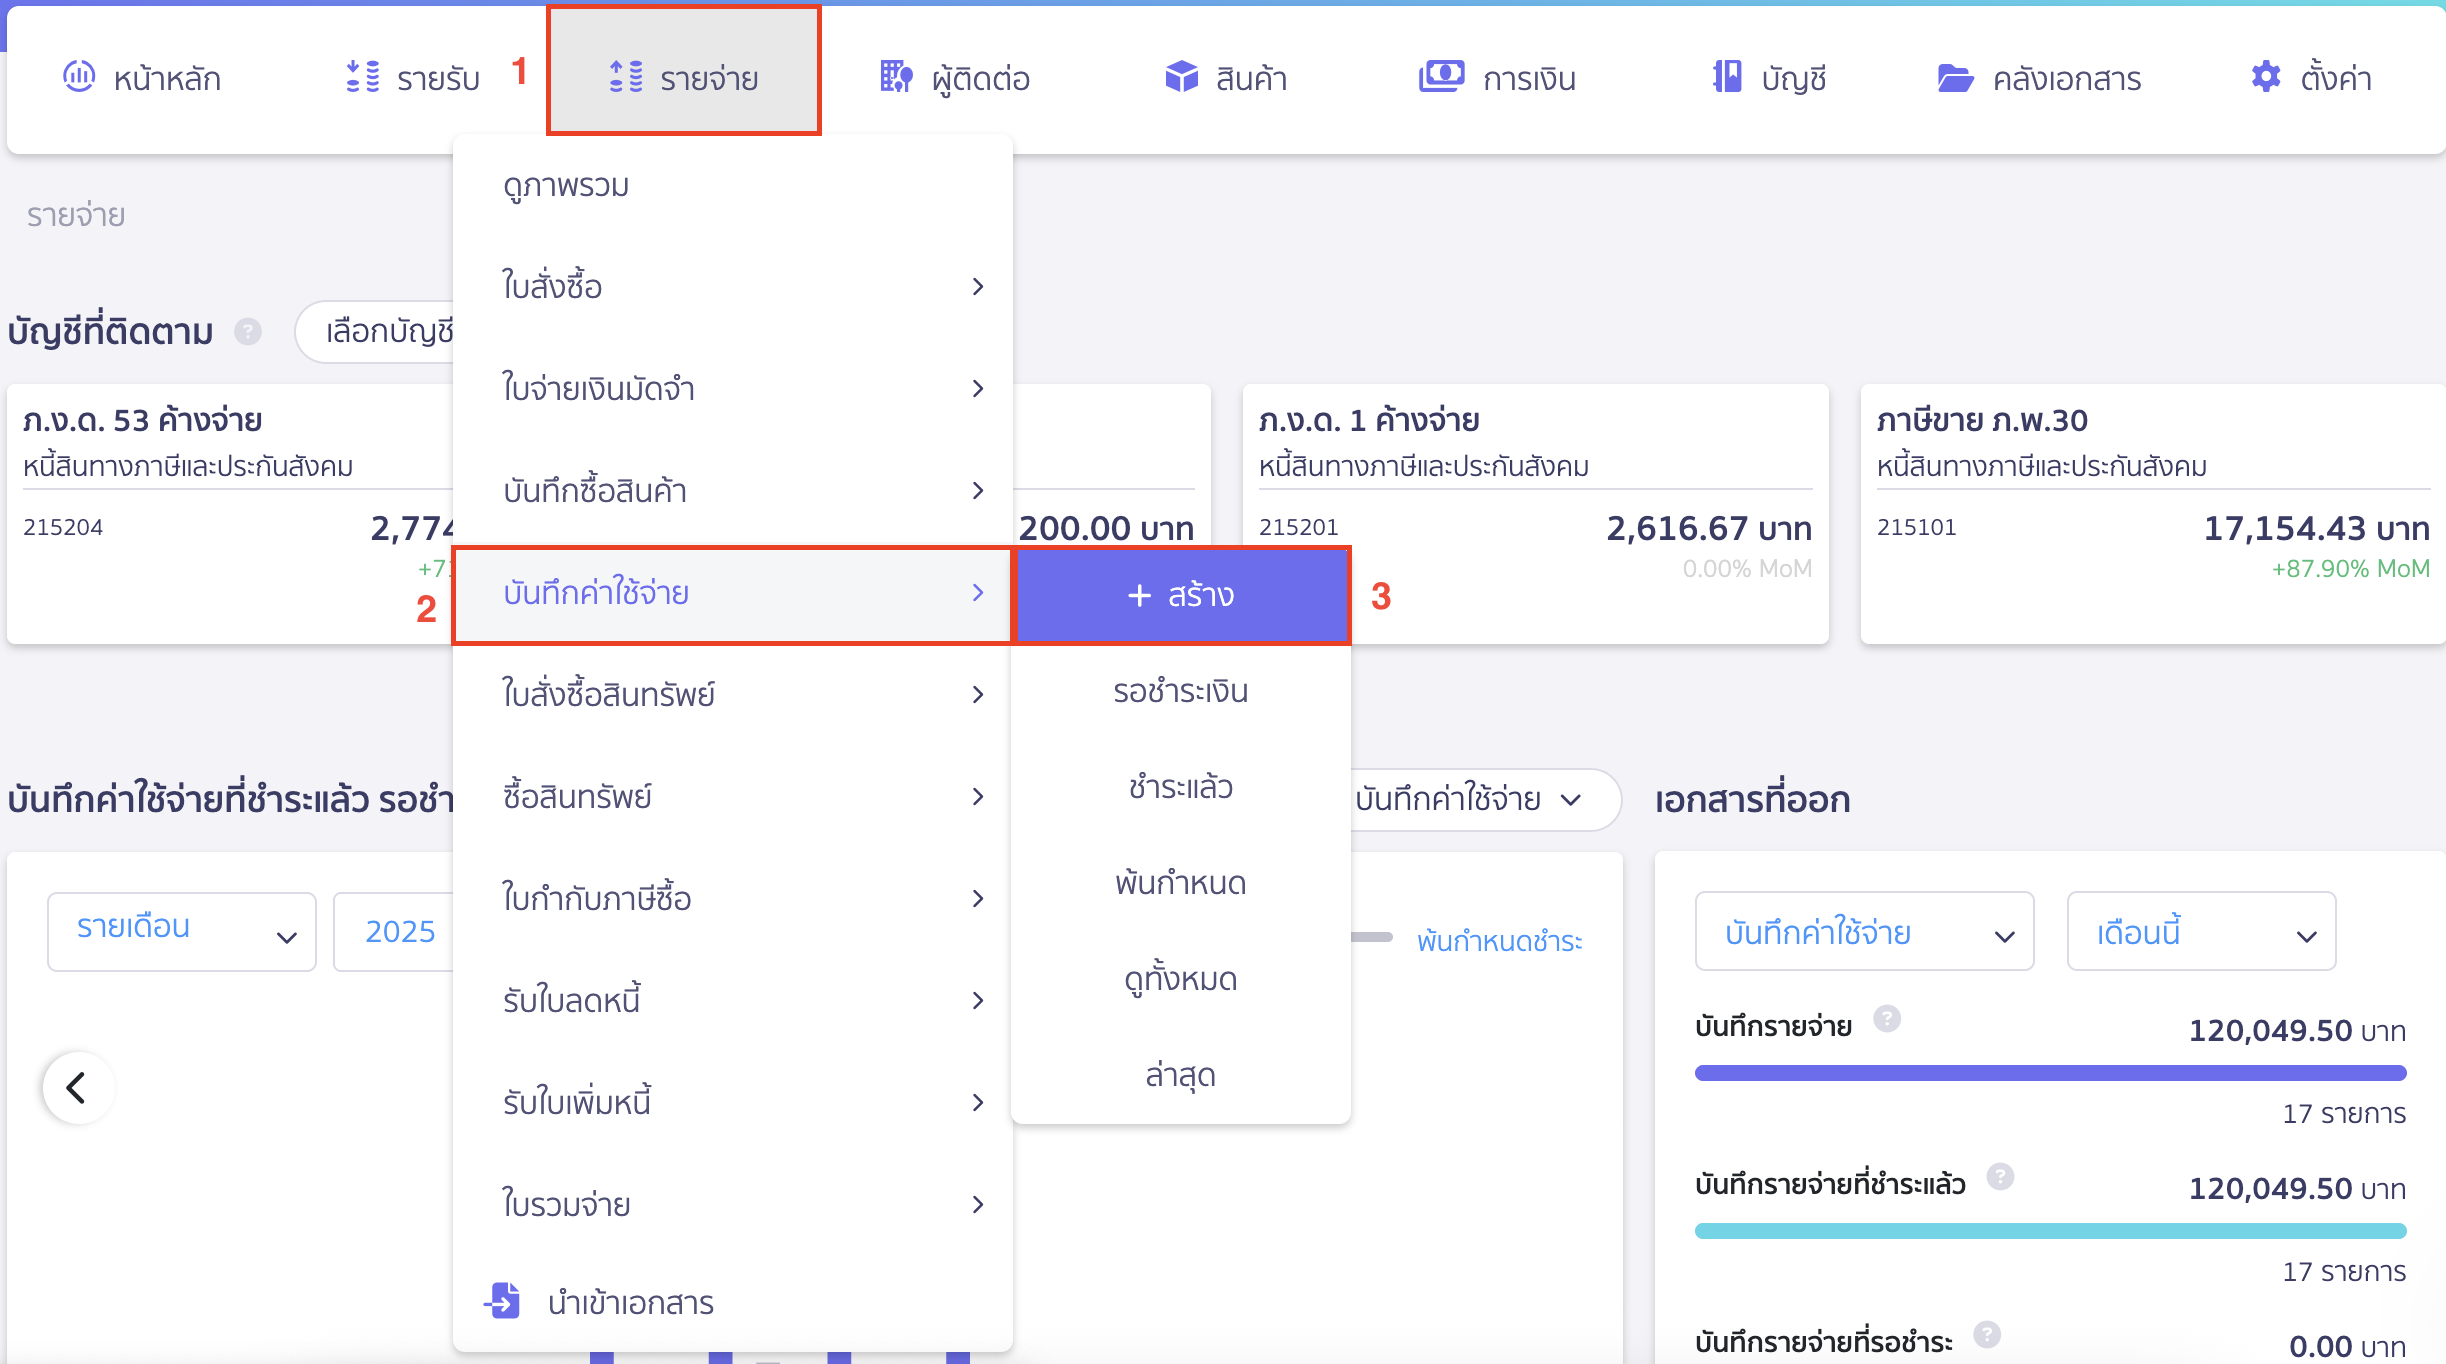2446x1364 pixels.
Task: Open the สินค้า menu
Action: point(1226,77)
